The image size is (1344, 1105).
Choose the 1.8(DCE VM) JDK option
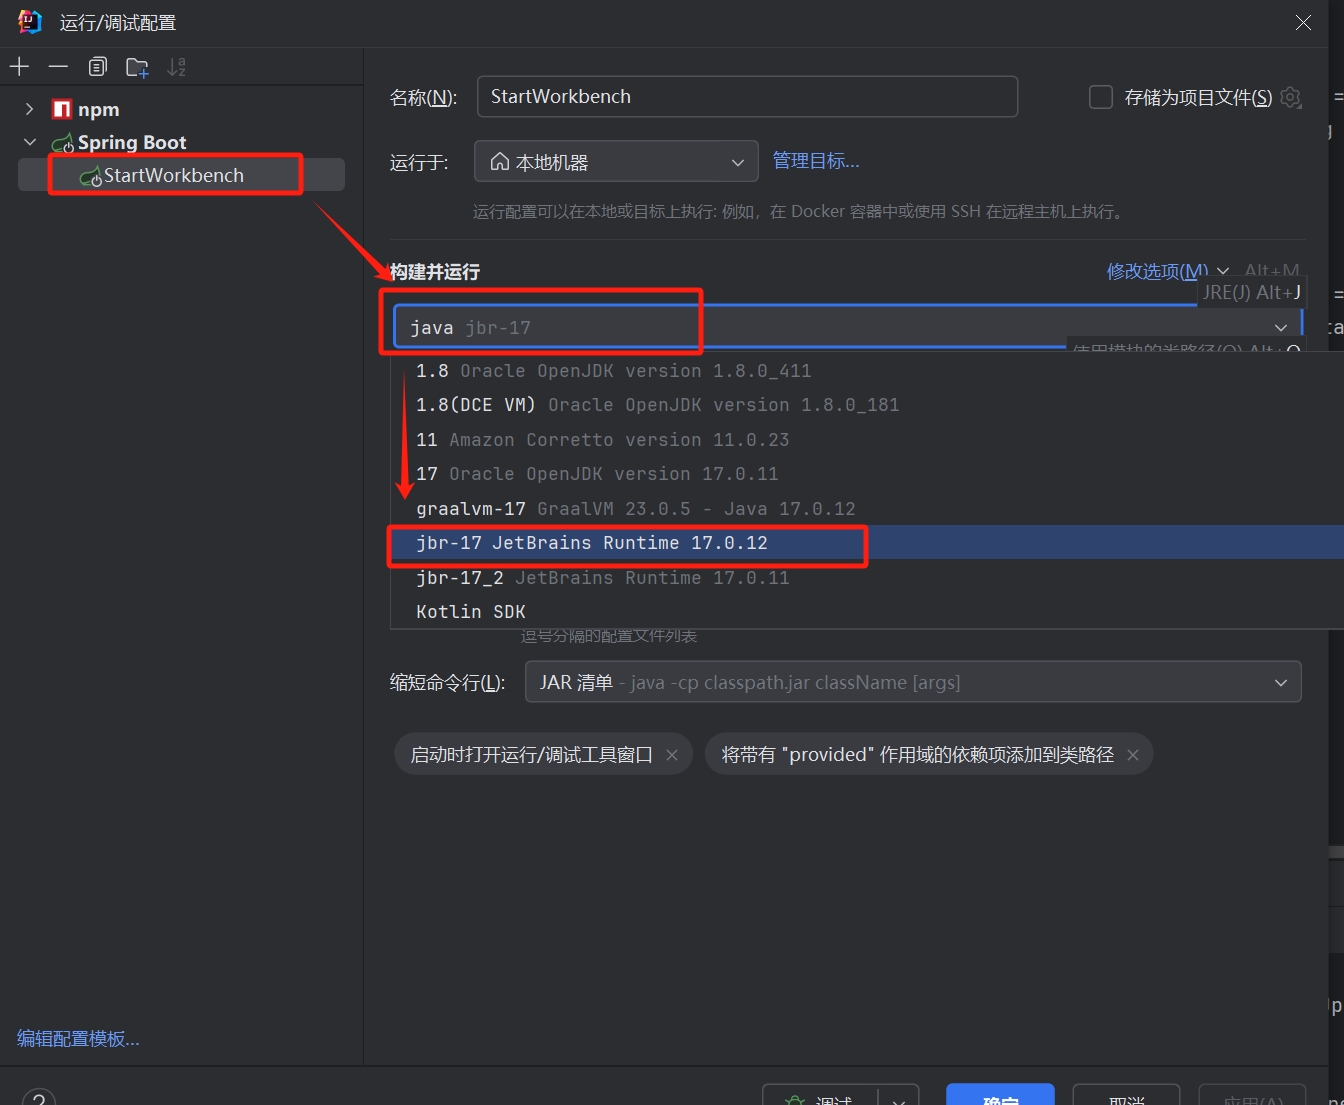pos(867,405)
